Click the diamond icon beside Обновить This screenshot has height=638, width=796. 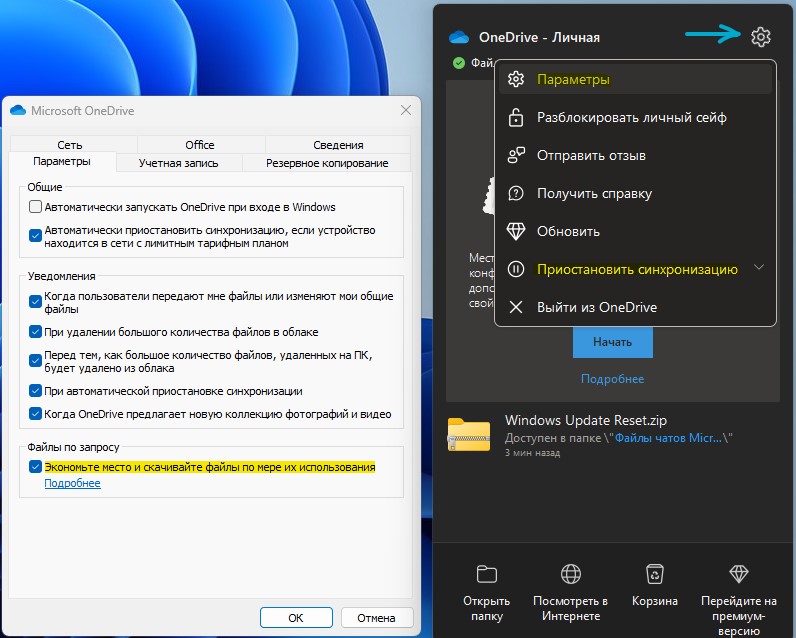[x=516, y=231]
